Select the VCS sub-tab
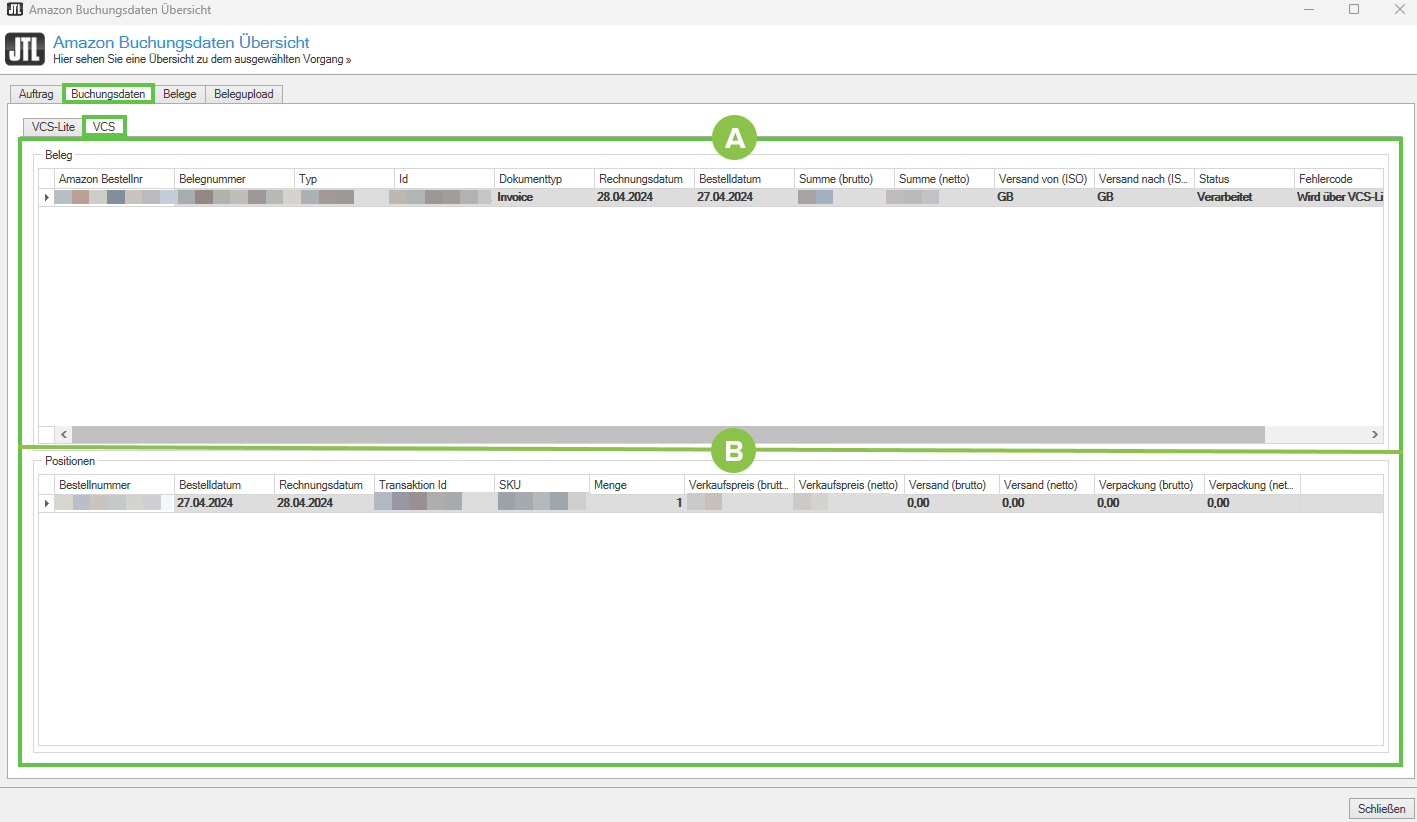The width and height of the screenshot is (1417, 822). tap(104, 127)
